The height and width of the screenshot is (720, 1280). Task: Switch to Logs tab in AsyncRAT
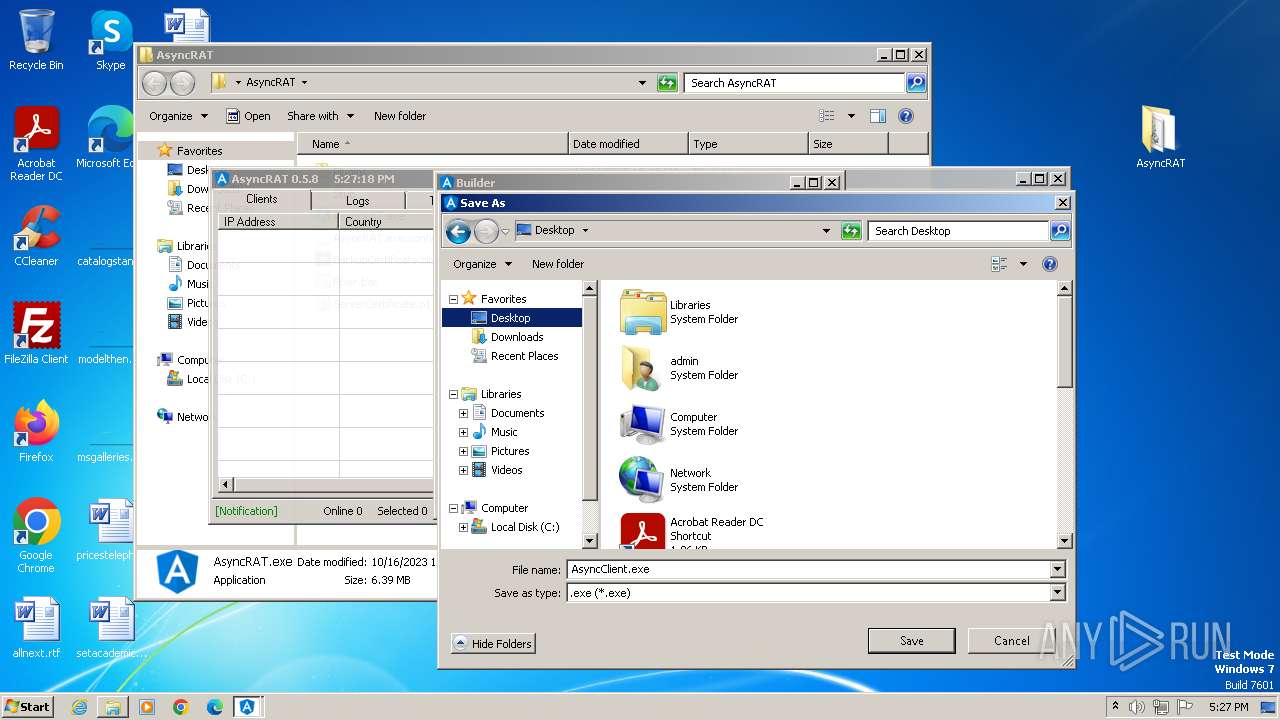click(357, 200)
